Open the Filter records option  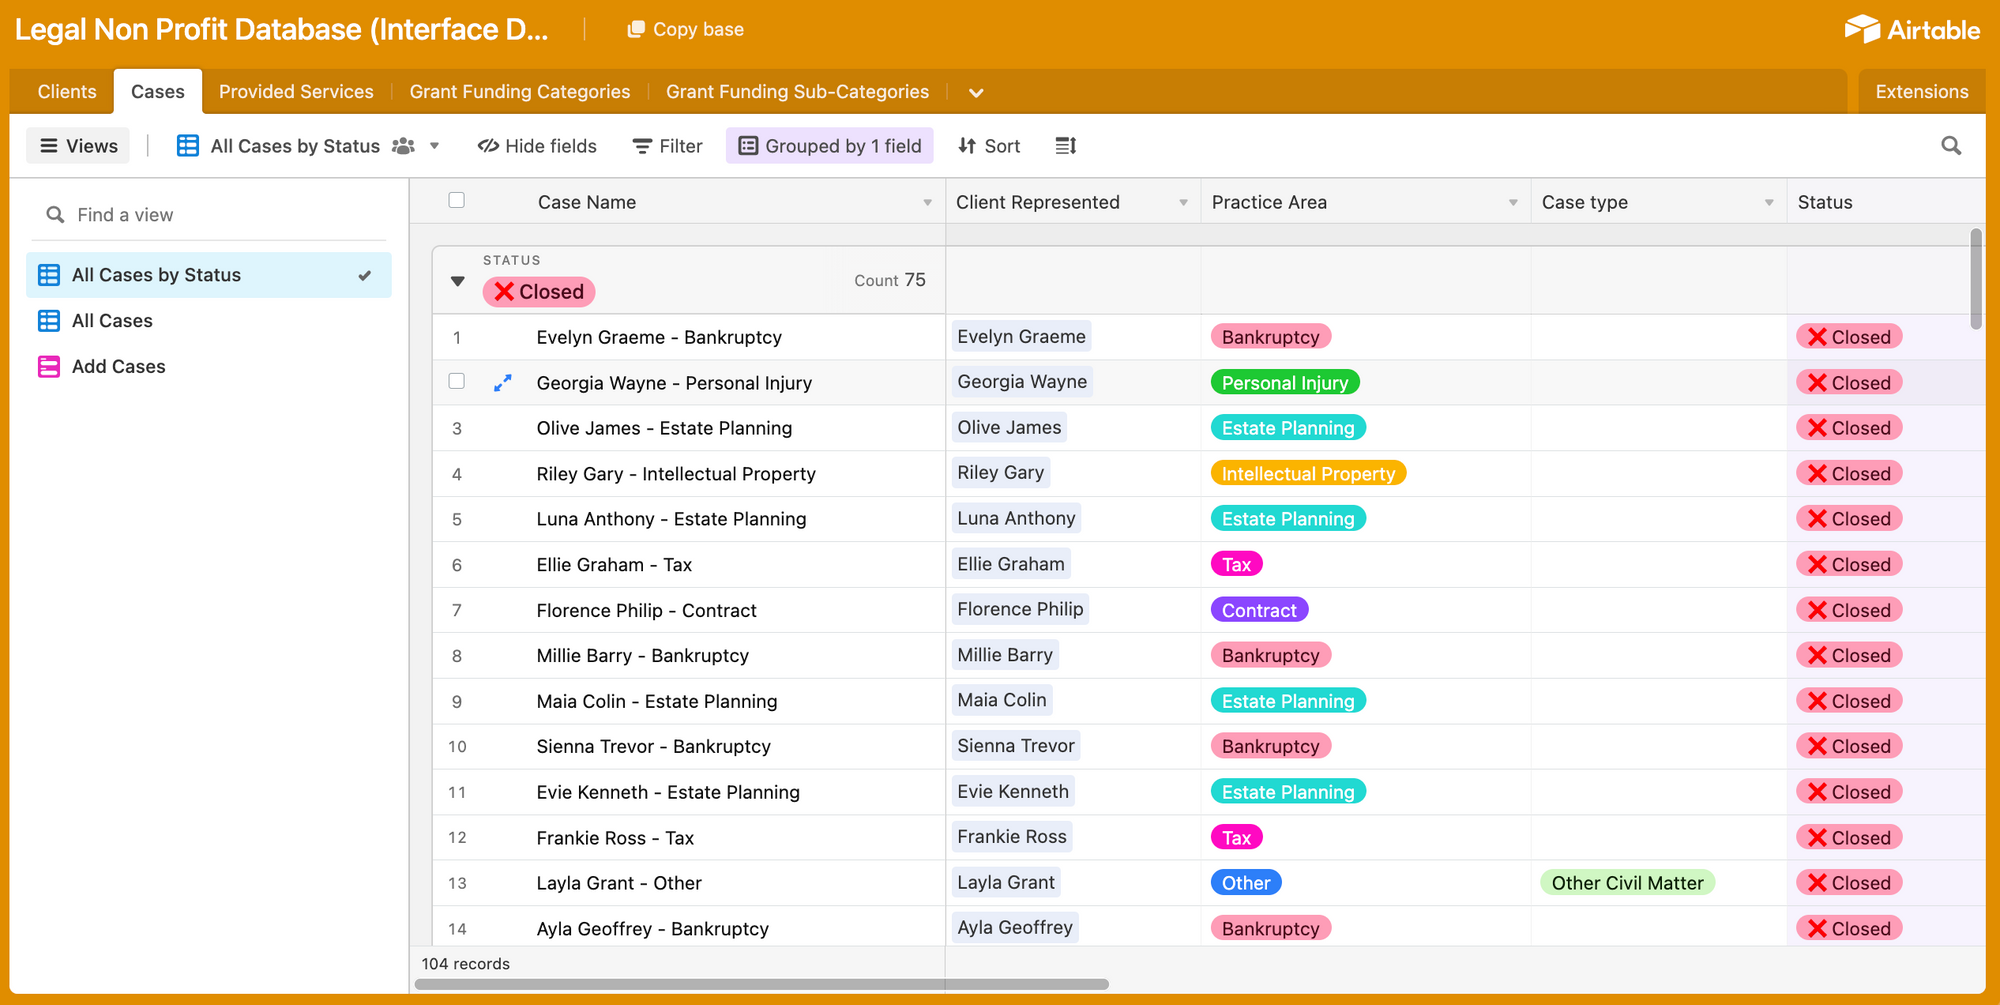(668, 146)
